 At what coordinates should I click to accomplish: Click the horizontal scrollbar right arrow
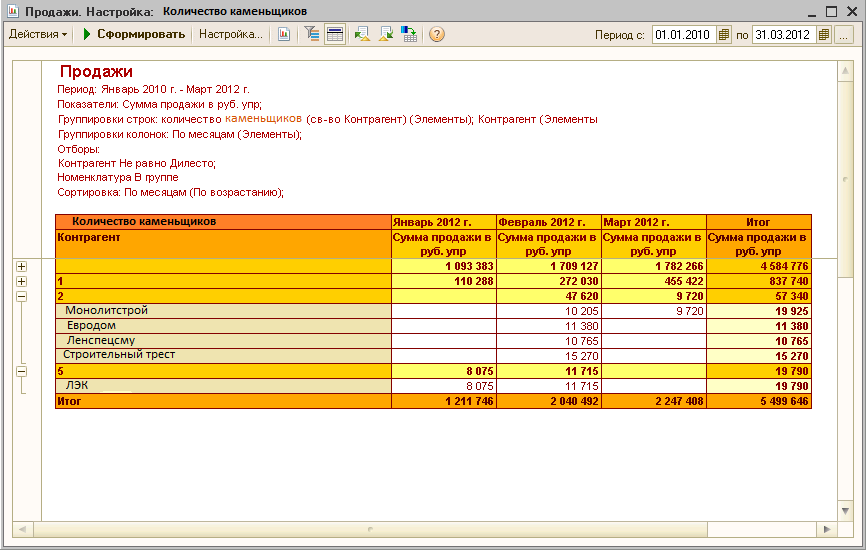tap(826, 529)
